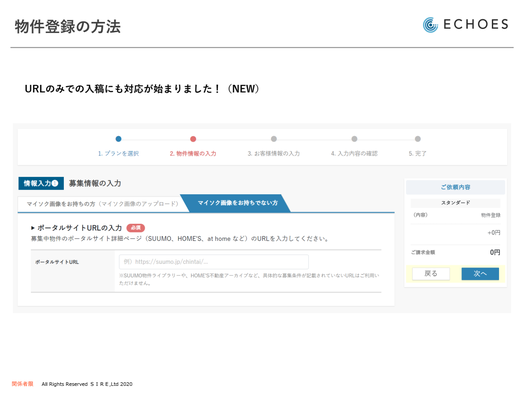Click the 情報入力 badge
524x393 pixels.
[41, 183]
